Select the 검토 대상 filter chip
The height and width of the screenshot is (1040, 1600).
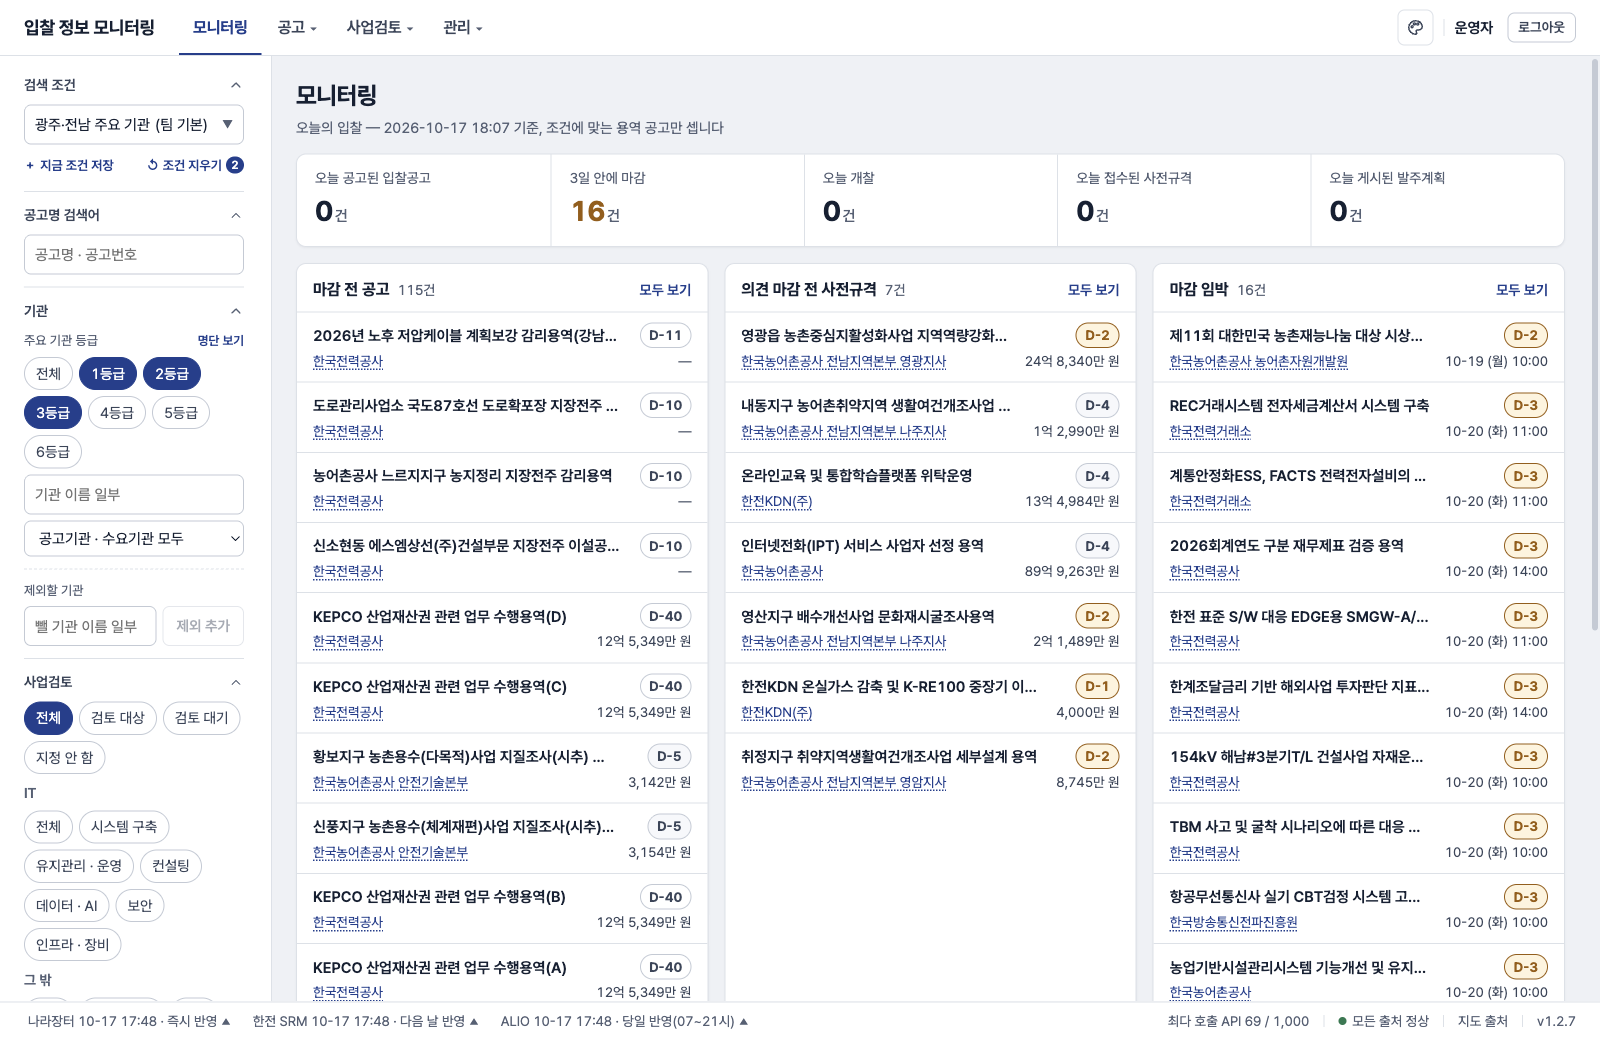[118, 718]
